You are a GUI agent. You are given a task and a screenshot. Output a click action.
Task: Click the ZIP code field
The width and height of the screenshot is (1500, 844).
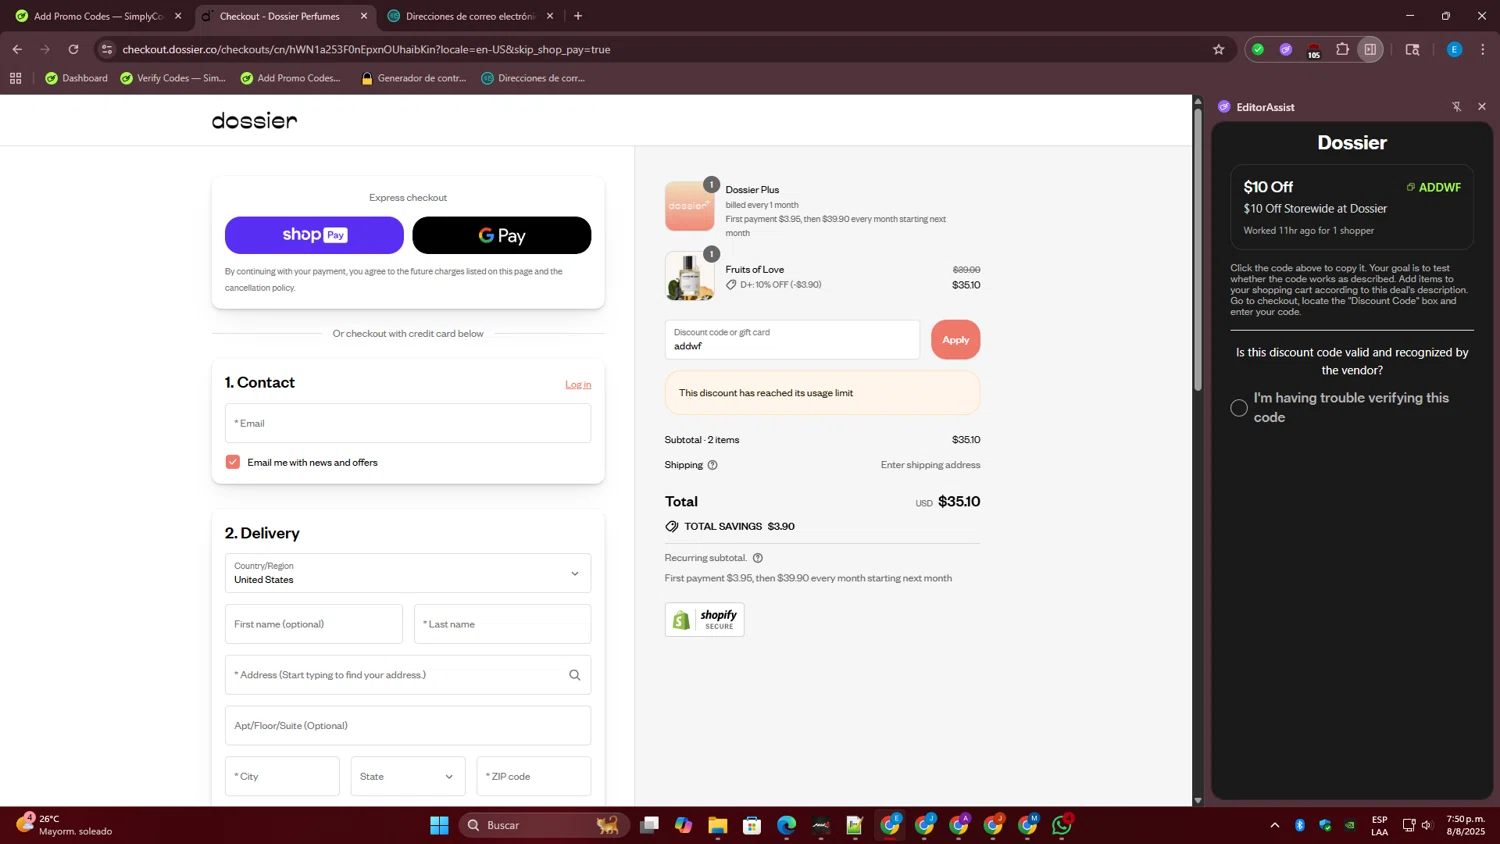click(534, 776)
